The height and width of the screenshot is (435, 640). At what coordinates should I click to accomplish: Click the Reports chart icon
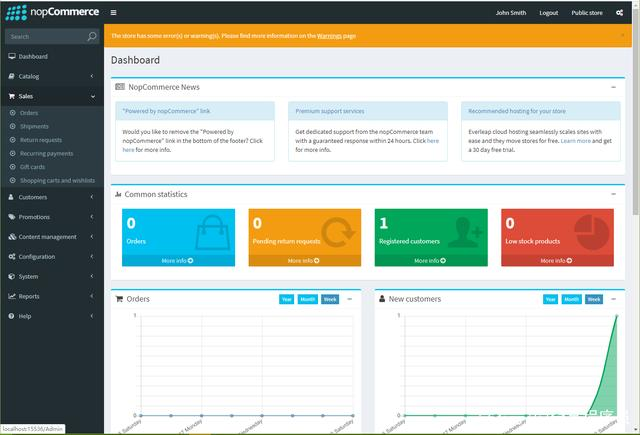[x=12, y=296]
